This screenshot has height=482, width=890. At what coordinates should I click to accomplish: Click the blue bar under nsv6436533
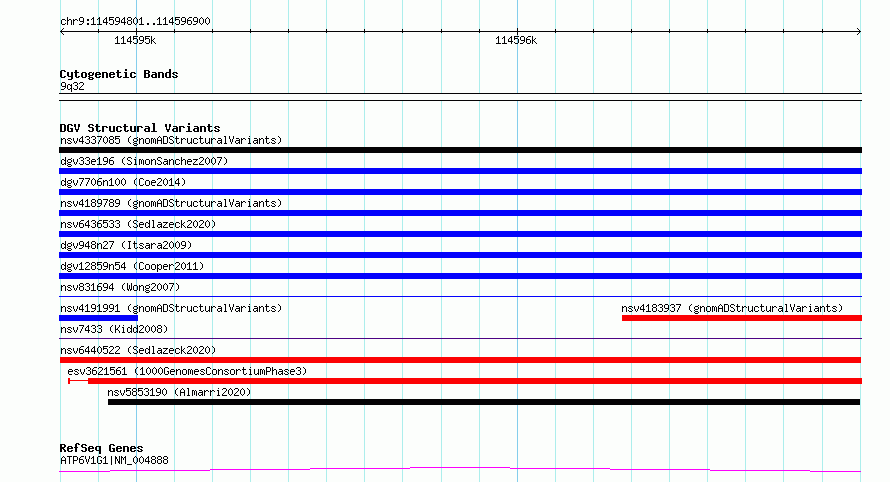[x=460, y=234]
